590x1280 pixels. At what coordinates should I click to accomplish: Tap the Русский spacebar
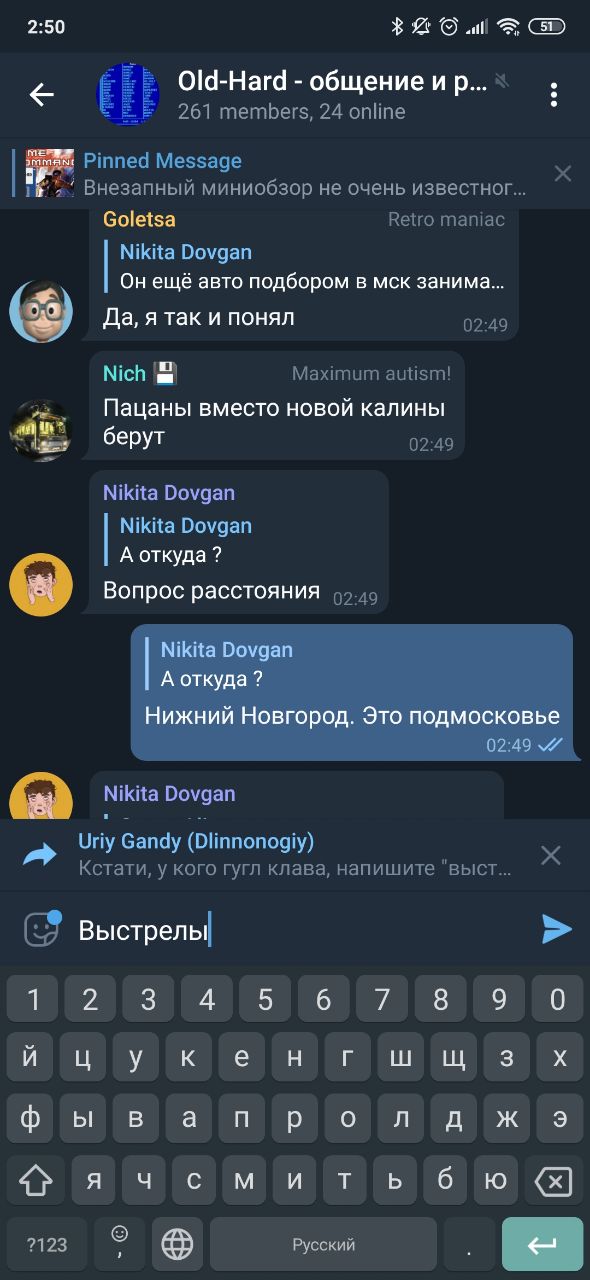[323, 1245]
